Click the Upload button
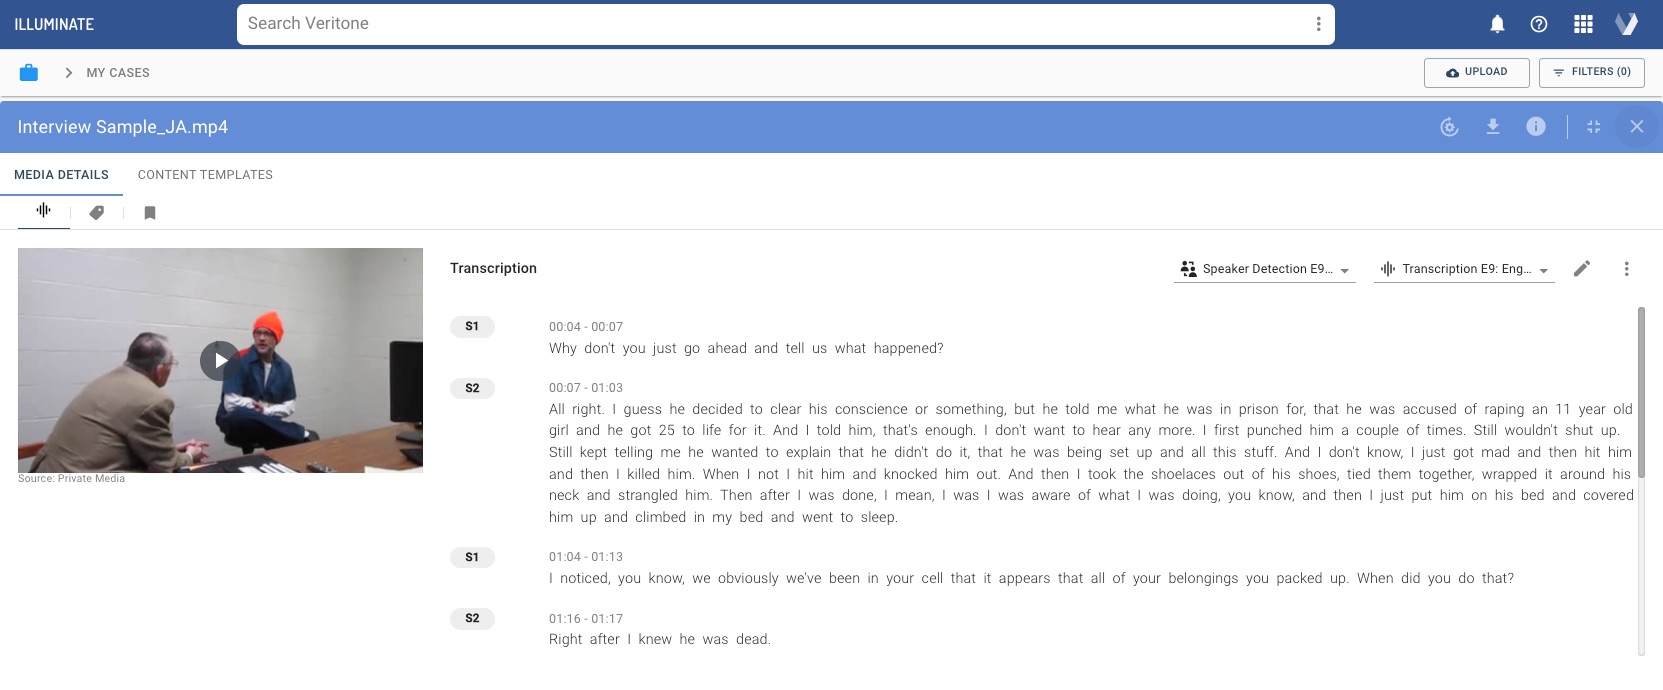Image resolution: width=1663 pixels, height=690 pixels. pos(1477,72)
